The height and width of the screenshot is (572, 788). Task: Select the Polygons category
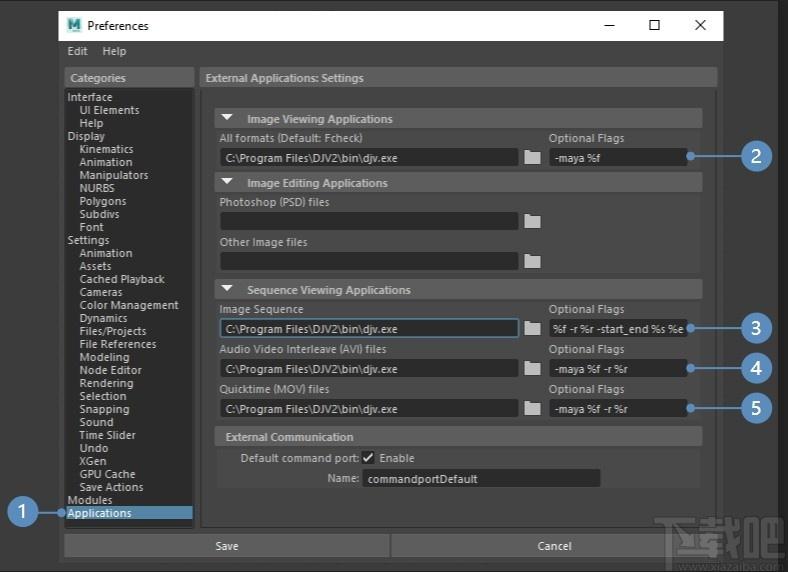coord(103,201)
